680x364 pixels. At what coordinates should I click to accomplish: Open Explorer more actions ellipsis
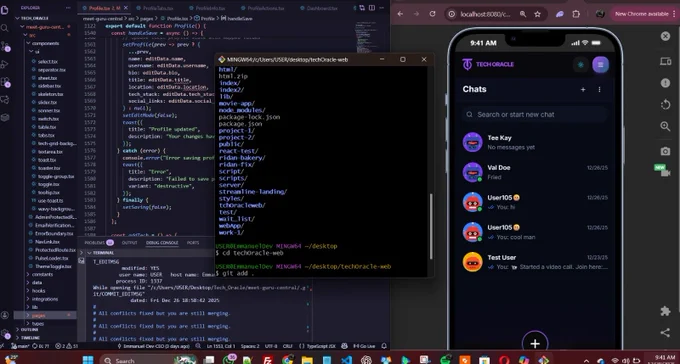pyautogui.click(x=68, y=8)
